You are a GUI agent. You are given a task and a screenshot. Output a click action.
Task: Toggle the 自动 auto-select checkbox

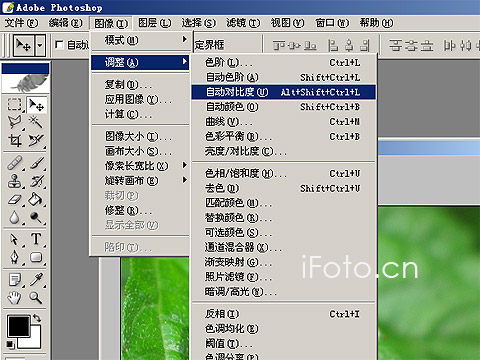click(59, 44)
